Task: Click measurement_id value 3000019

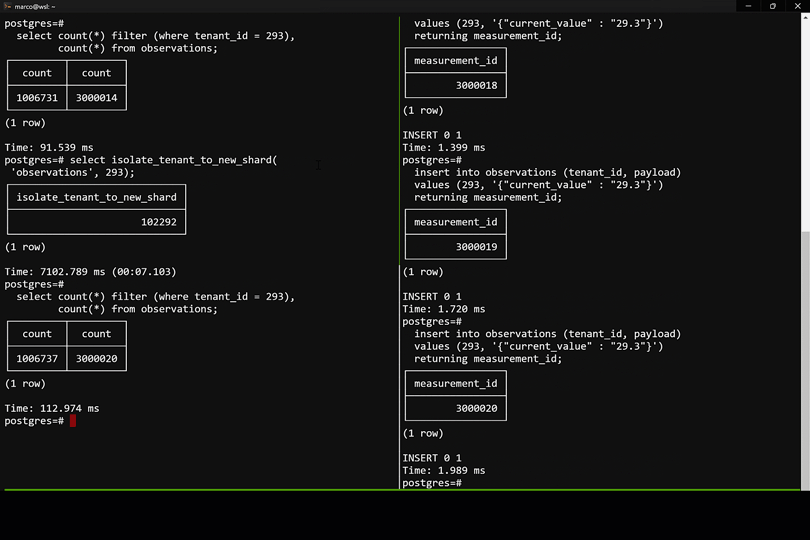Action: tap(476, 247)
